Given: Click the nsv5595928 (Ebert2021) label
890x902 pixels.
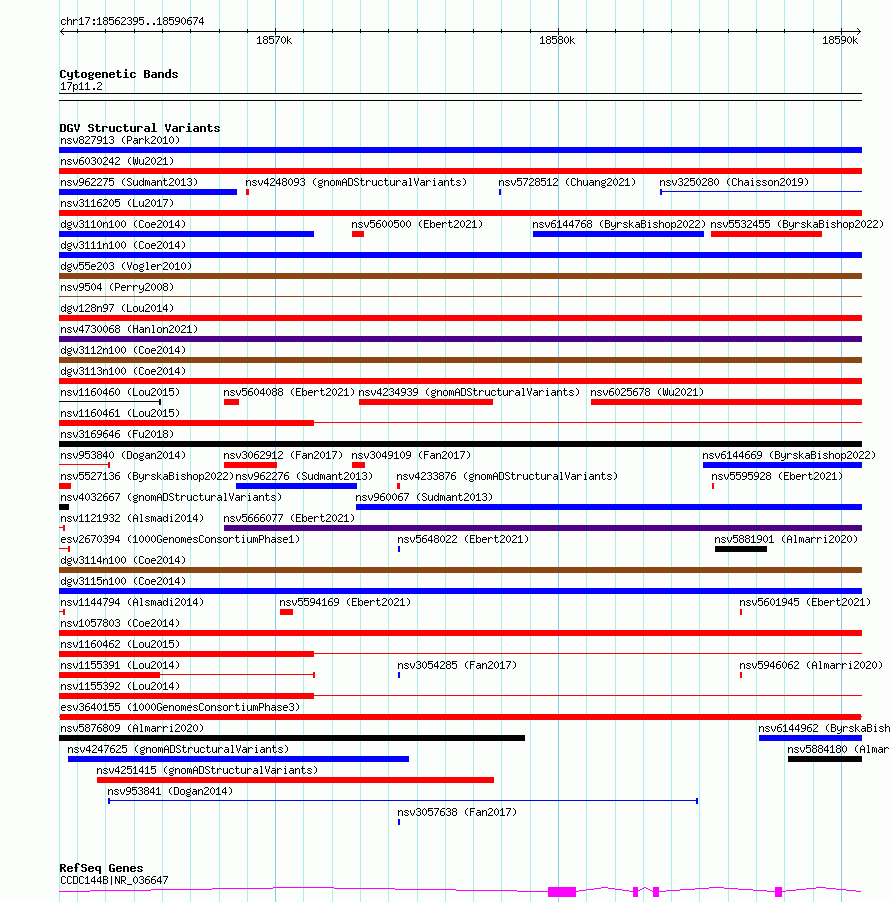Looking at the screenshot, I should point(777,476).
